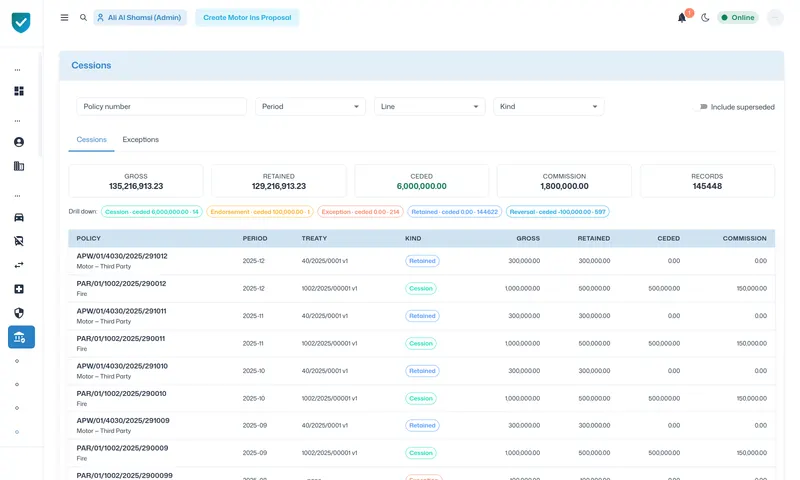The image size is (800, 480).
Task: Open the Line dropdown
Action: coord(430,107)
